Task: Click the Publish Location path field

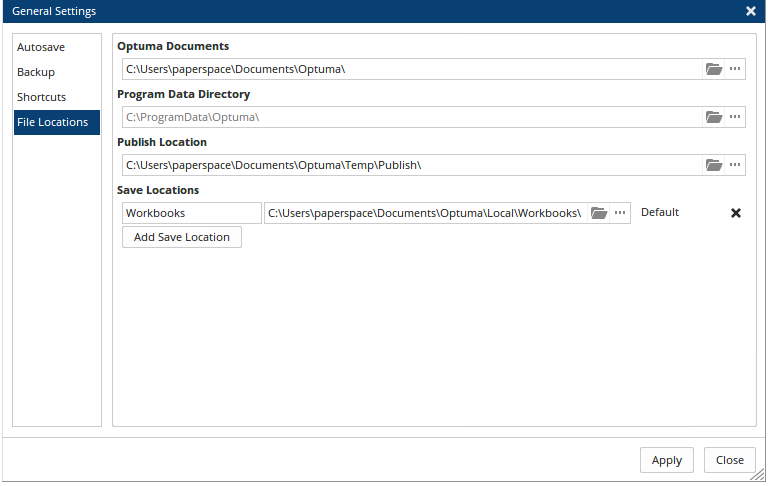Action: tap(412, 165)
